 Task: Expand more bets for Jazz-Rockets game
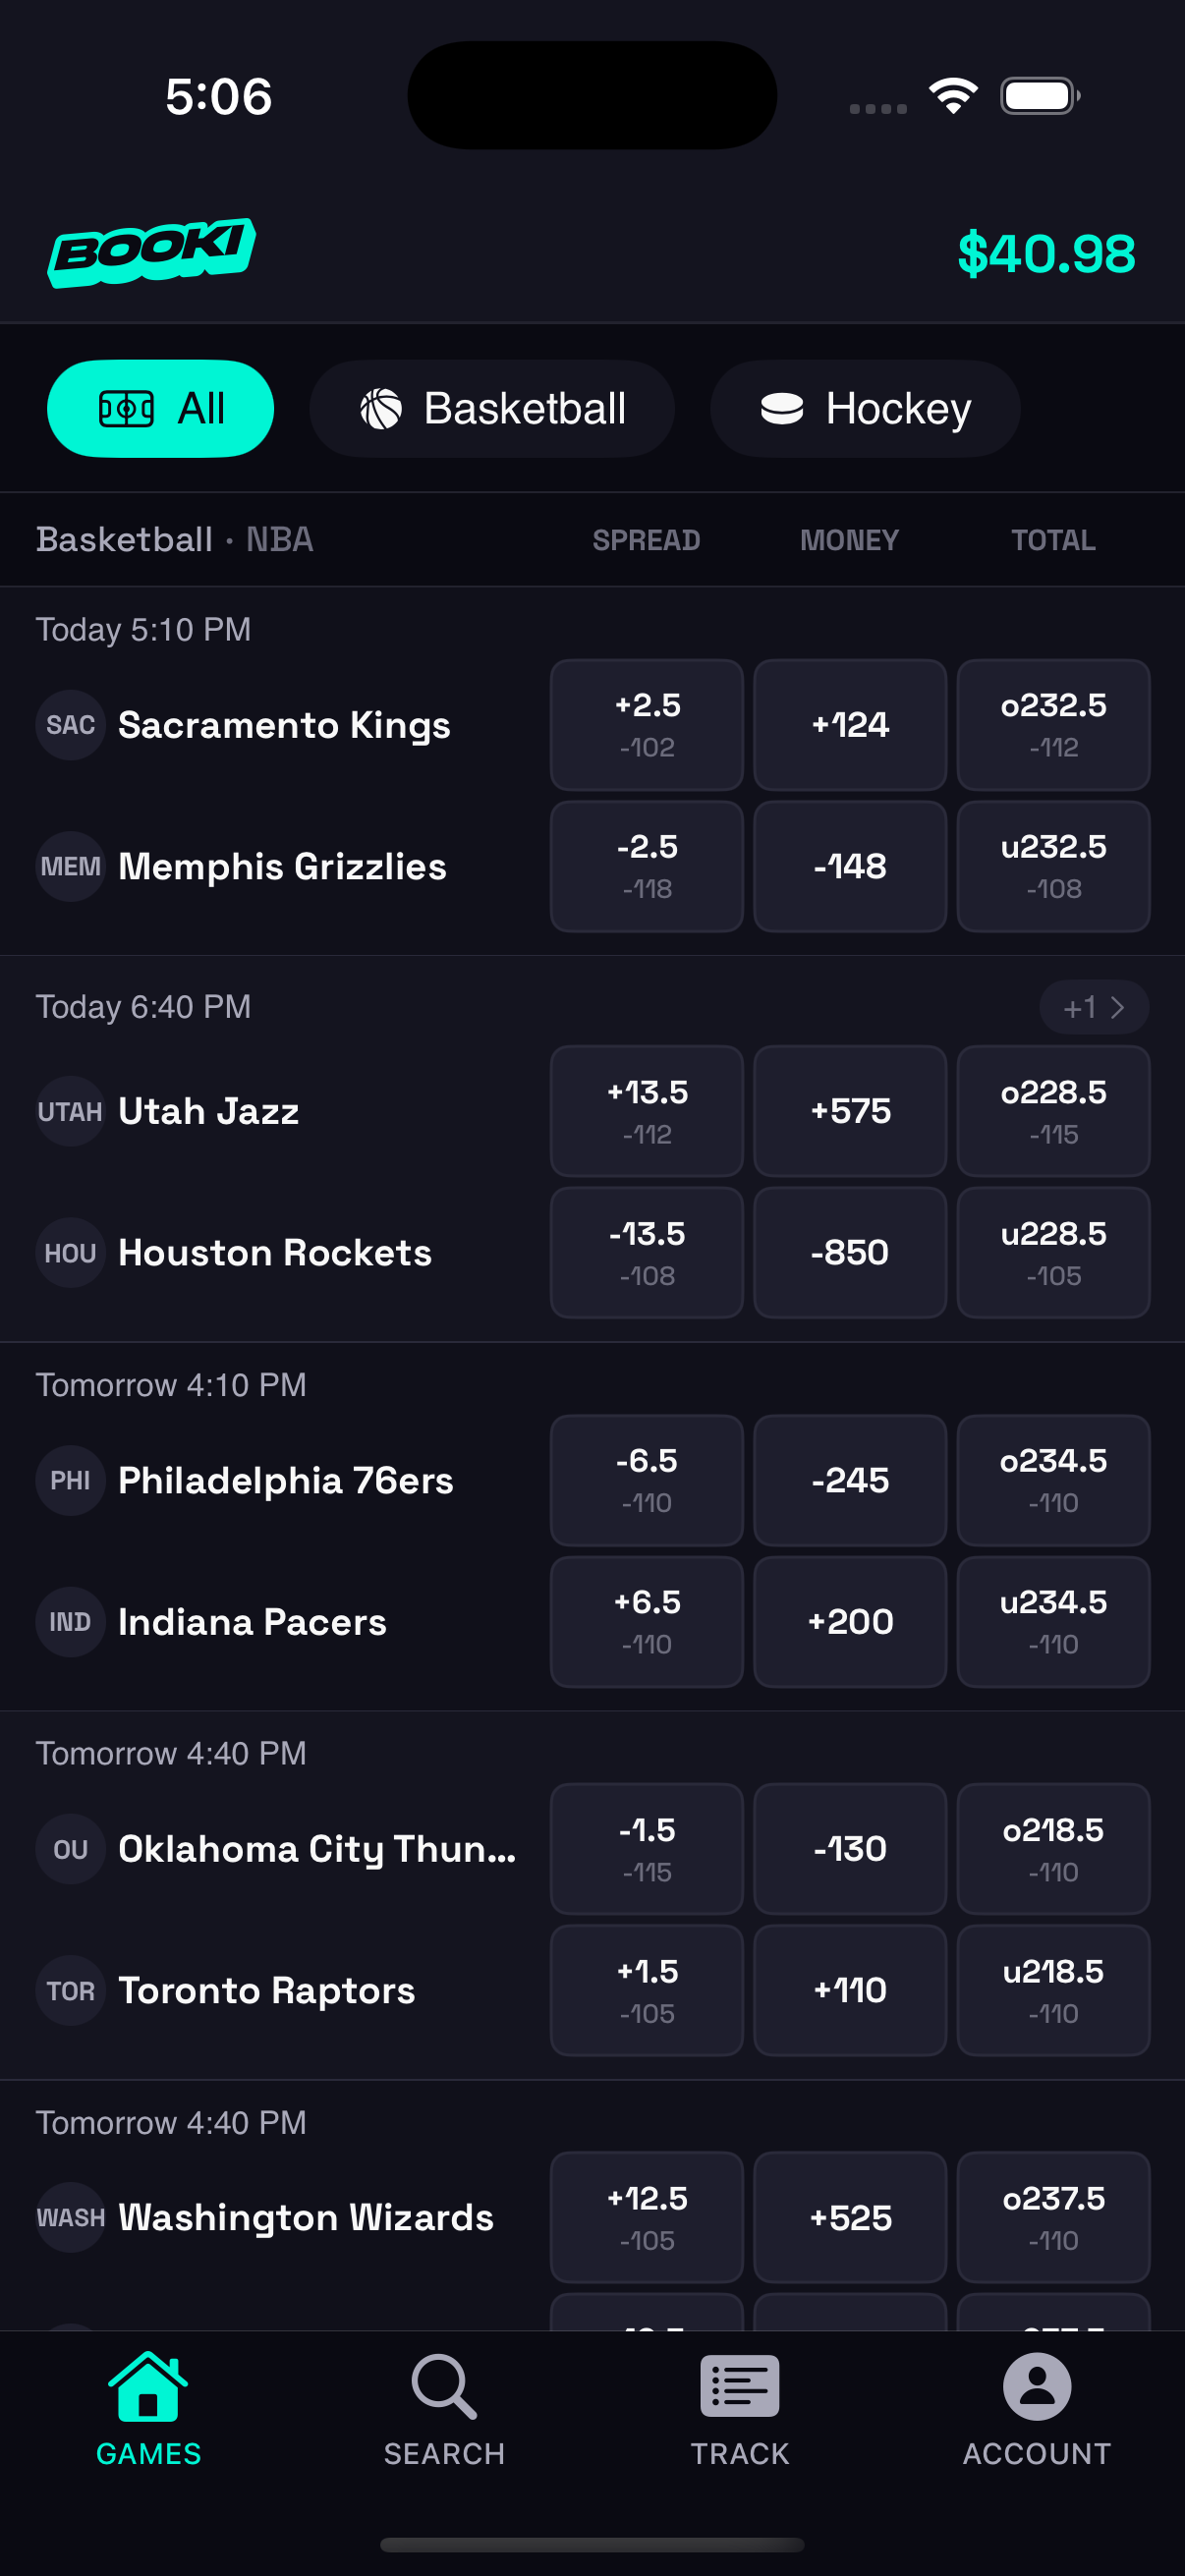click(1093, 1007)
